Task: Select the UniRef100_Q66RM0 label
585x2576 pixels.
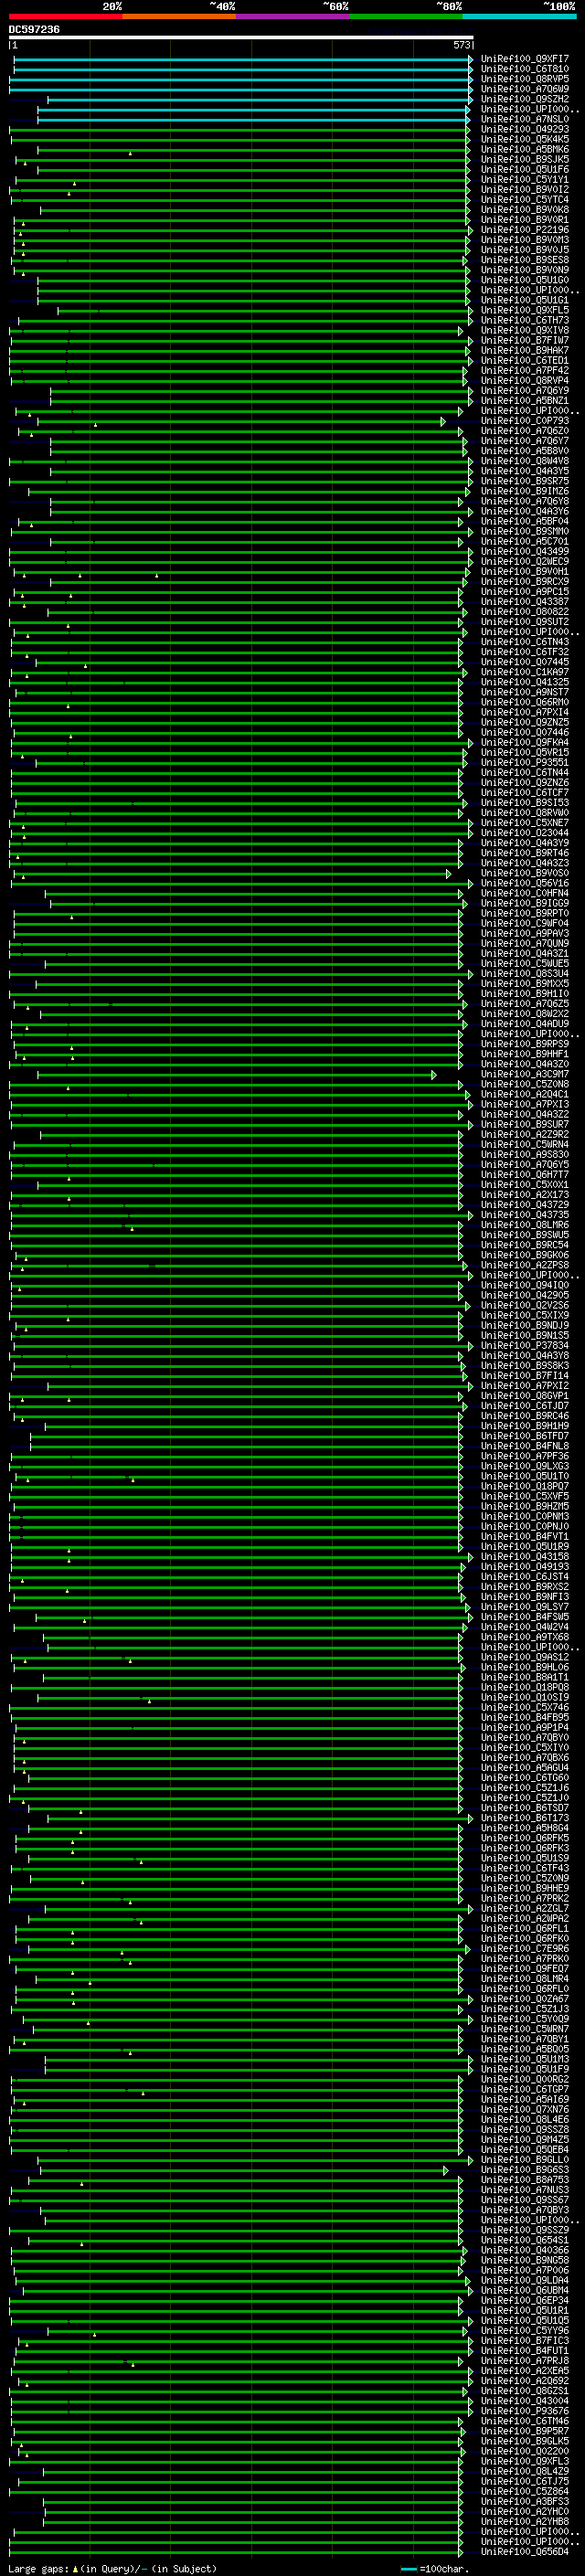Action: pos(525,702)
